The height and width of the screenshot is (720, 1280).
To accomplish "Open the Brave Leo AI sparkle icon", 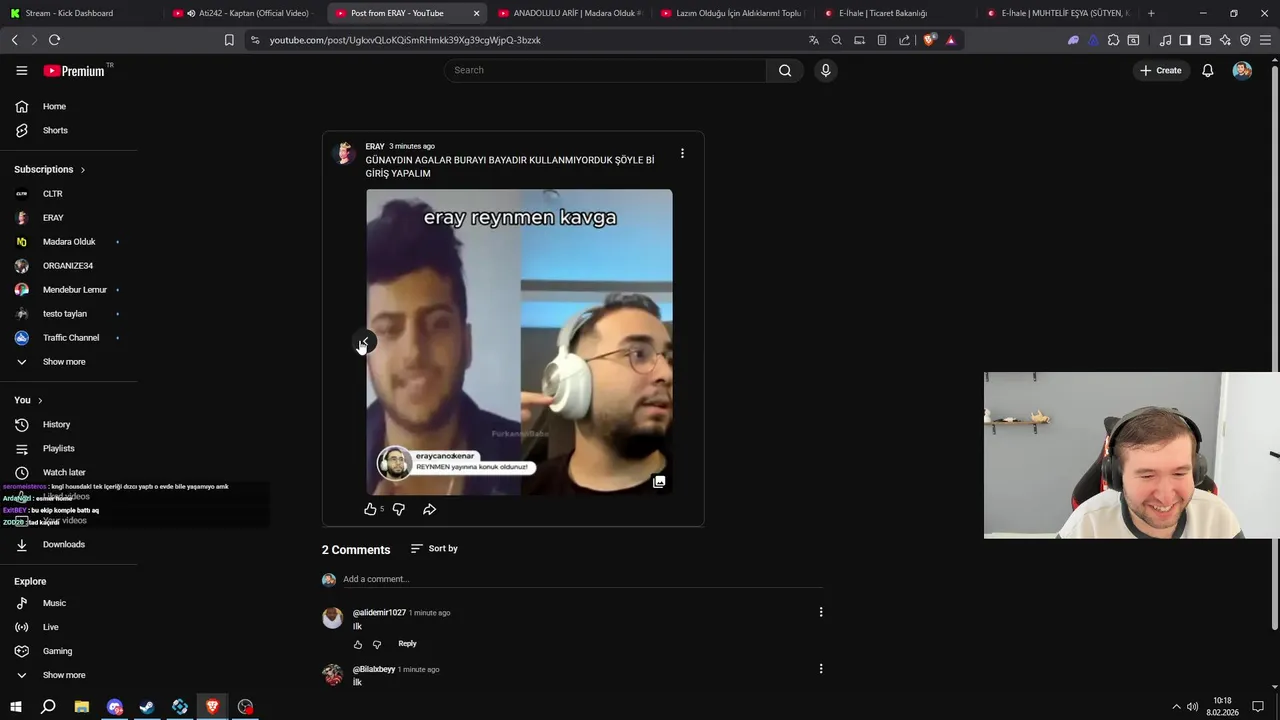I will (1225, 40).
